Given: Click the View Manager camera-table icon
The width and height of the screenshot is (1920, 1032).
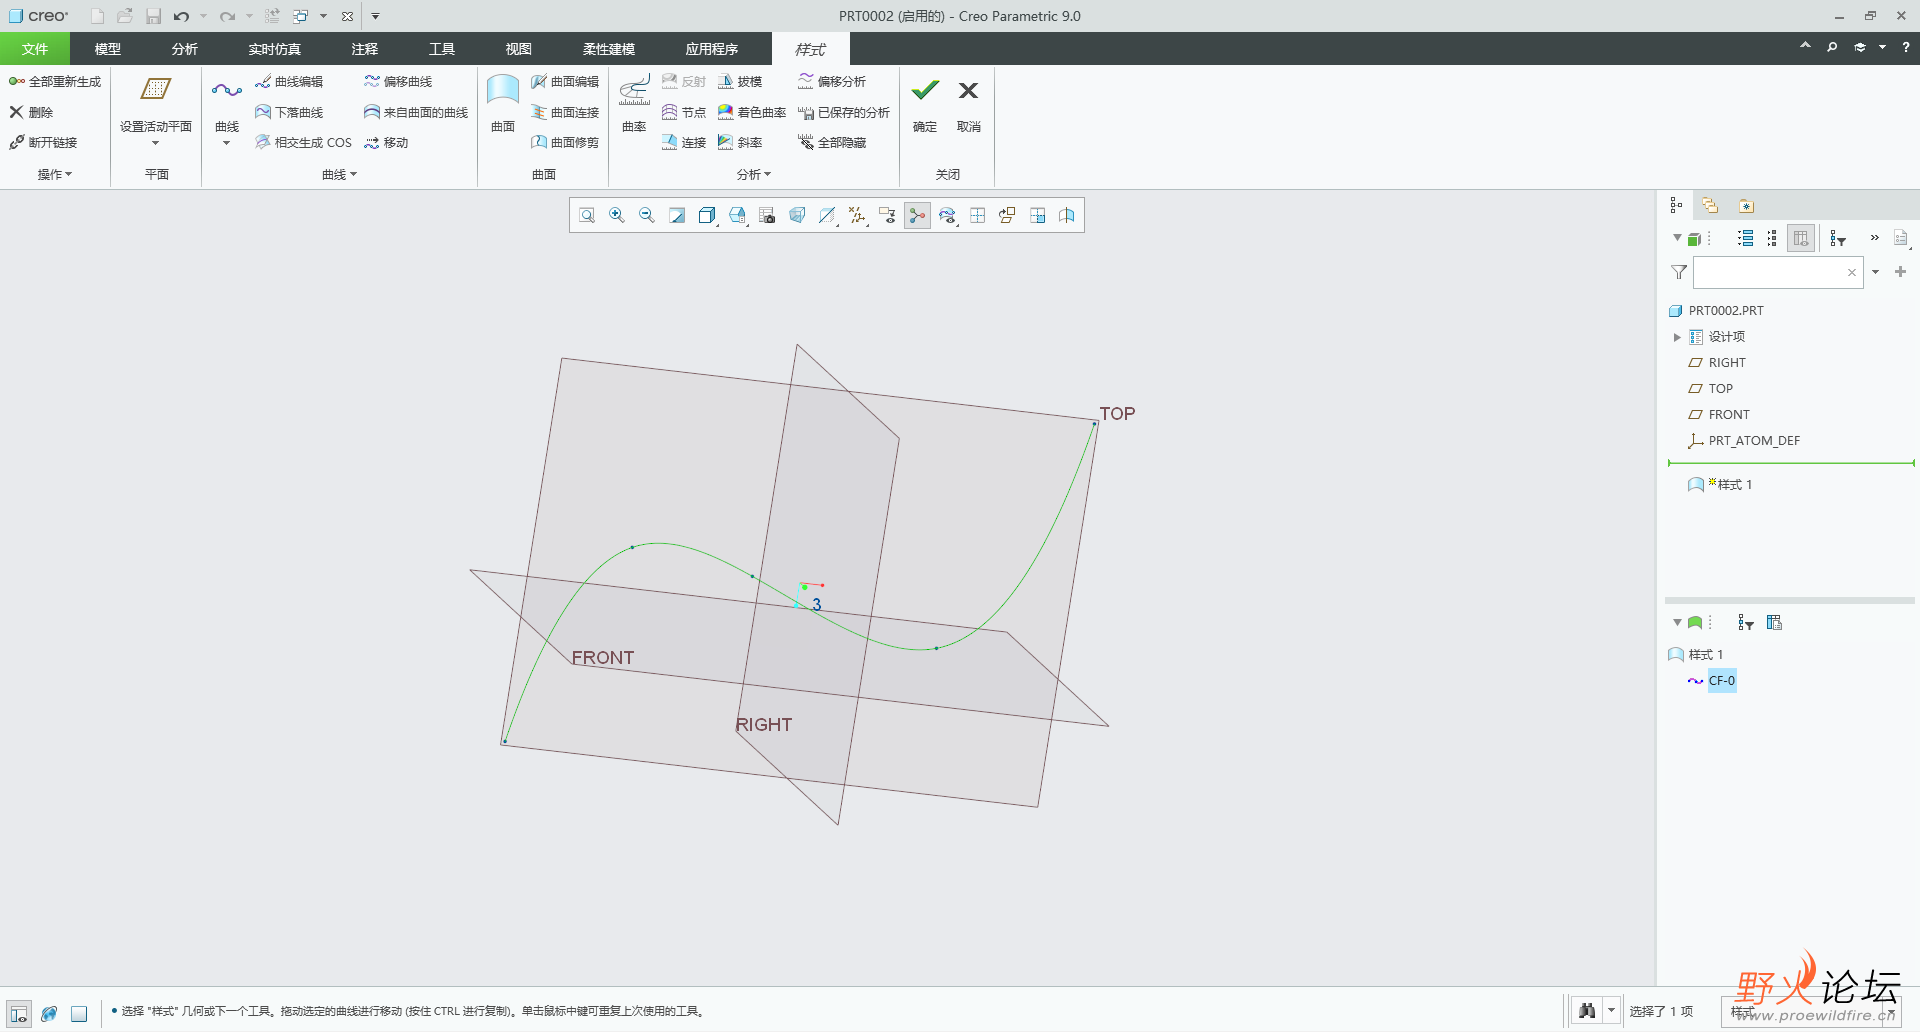Looking at the screenshot, I should tap(767, 215).
